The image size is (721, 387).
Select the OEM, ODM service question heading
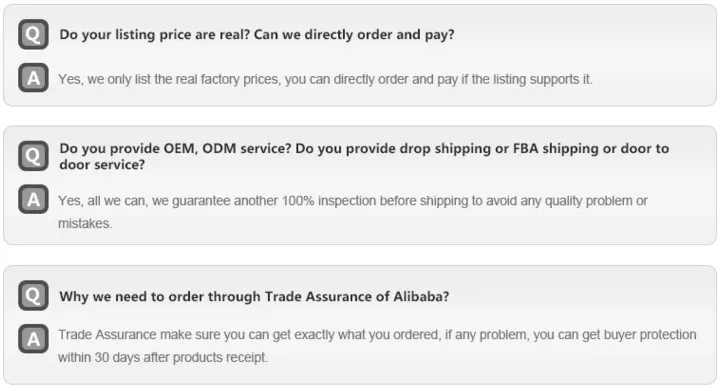[x=364, y=156]
